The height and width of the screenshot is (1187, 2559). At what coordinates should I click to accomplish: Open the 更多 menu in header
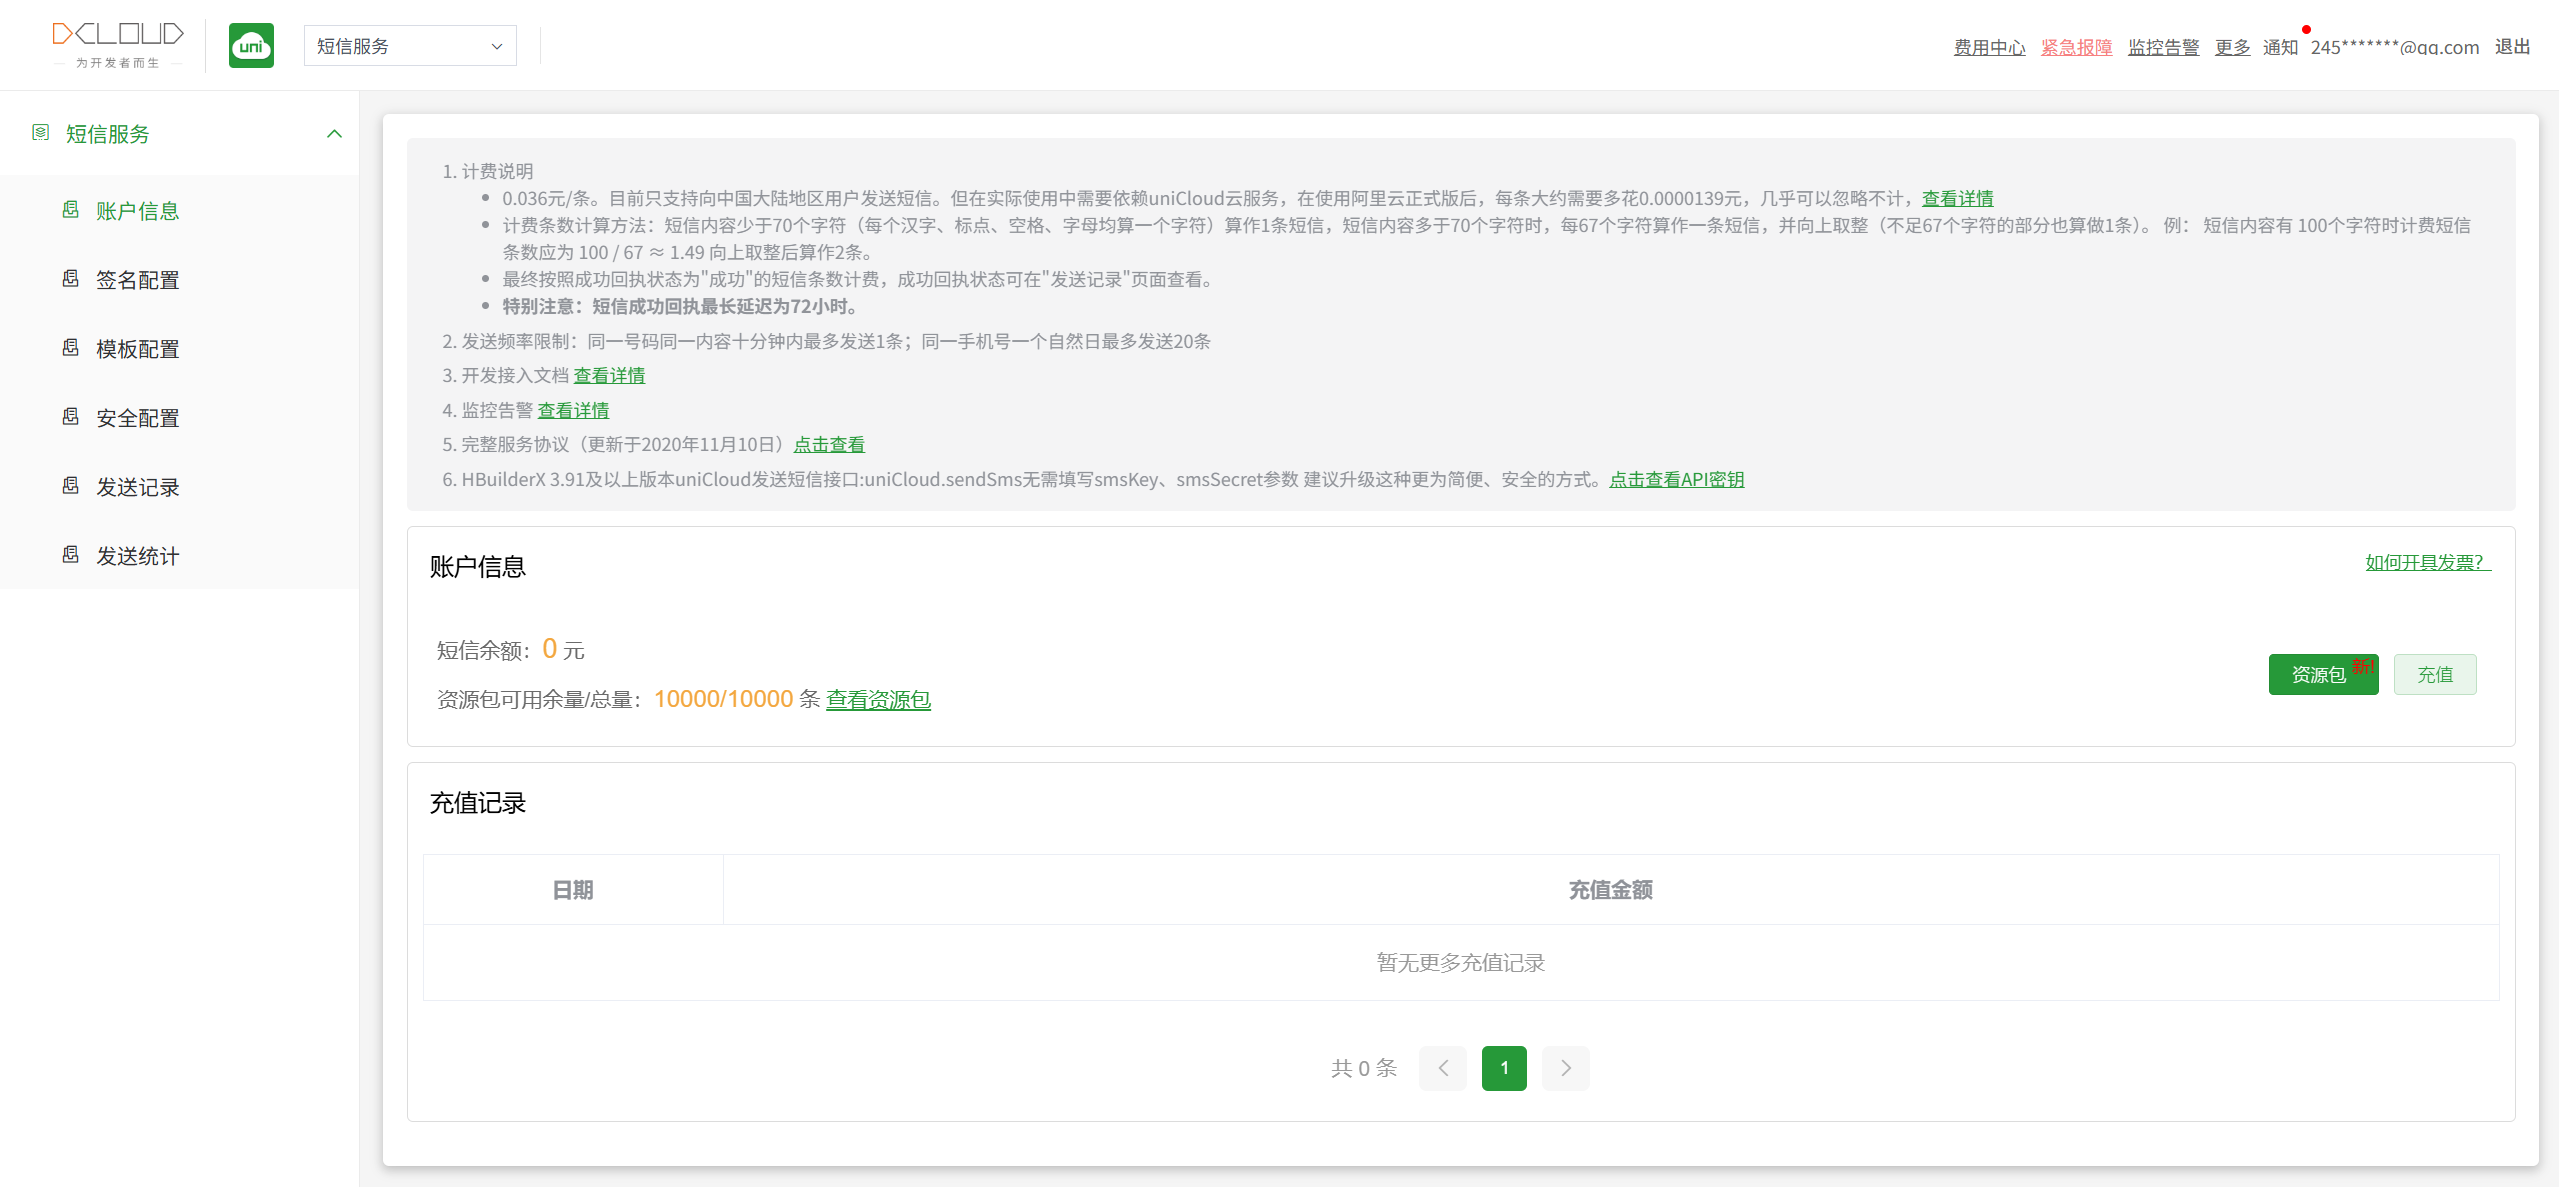[x=2231, y=47]
